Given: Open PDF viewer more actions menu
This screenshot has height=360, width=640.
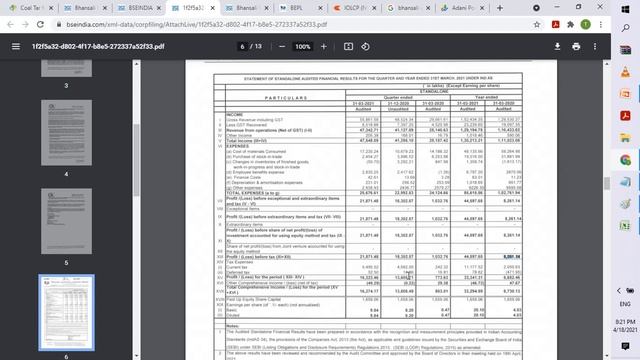Looking at the screenshot, I should click(595, 47).
